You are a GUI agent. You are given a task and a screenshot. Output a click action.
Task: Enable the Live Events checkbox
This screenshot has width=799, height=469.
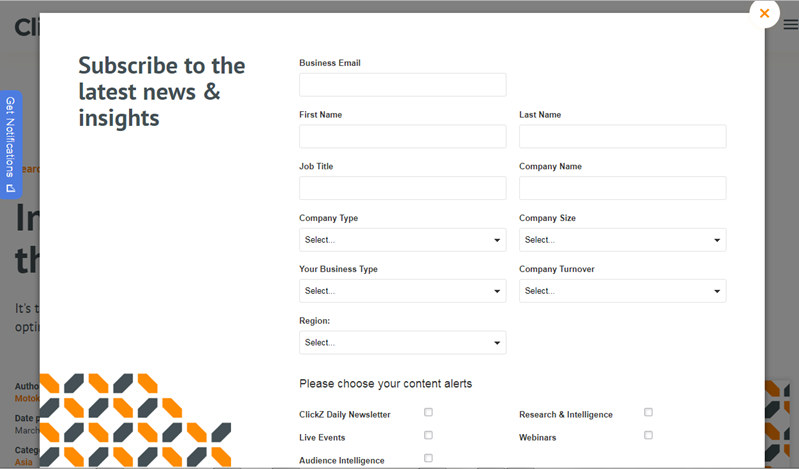tap(428, 435)
